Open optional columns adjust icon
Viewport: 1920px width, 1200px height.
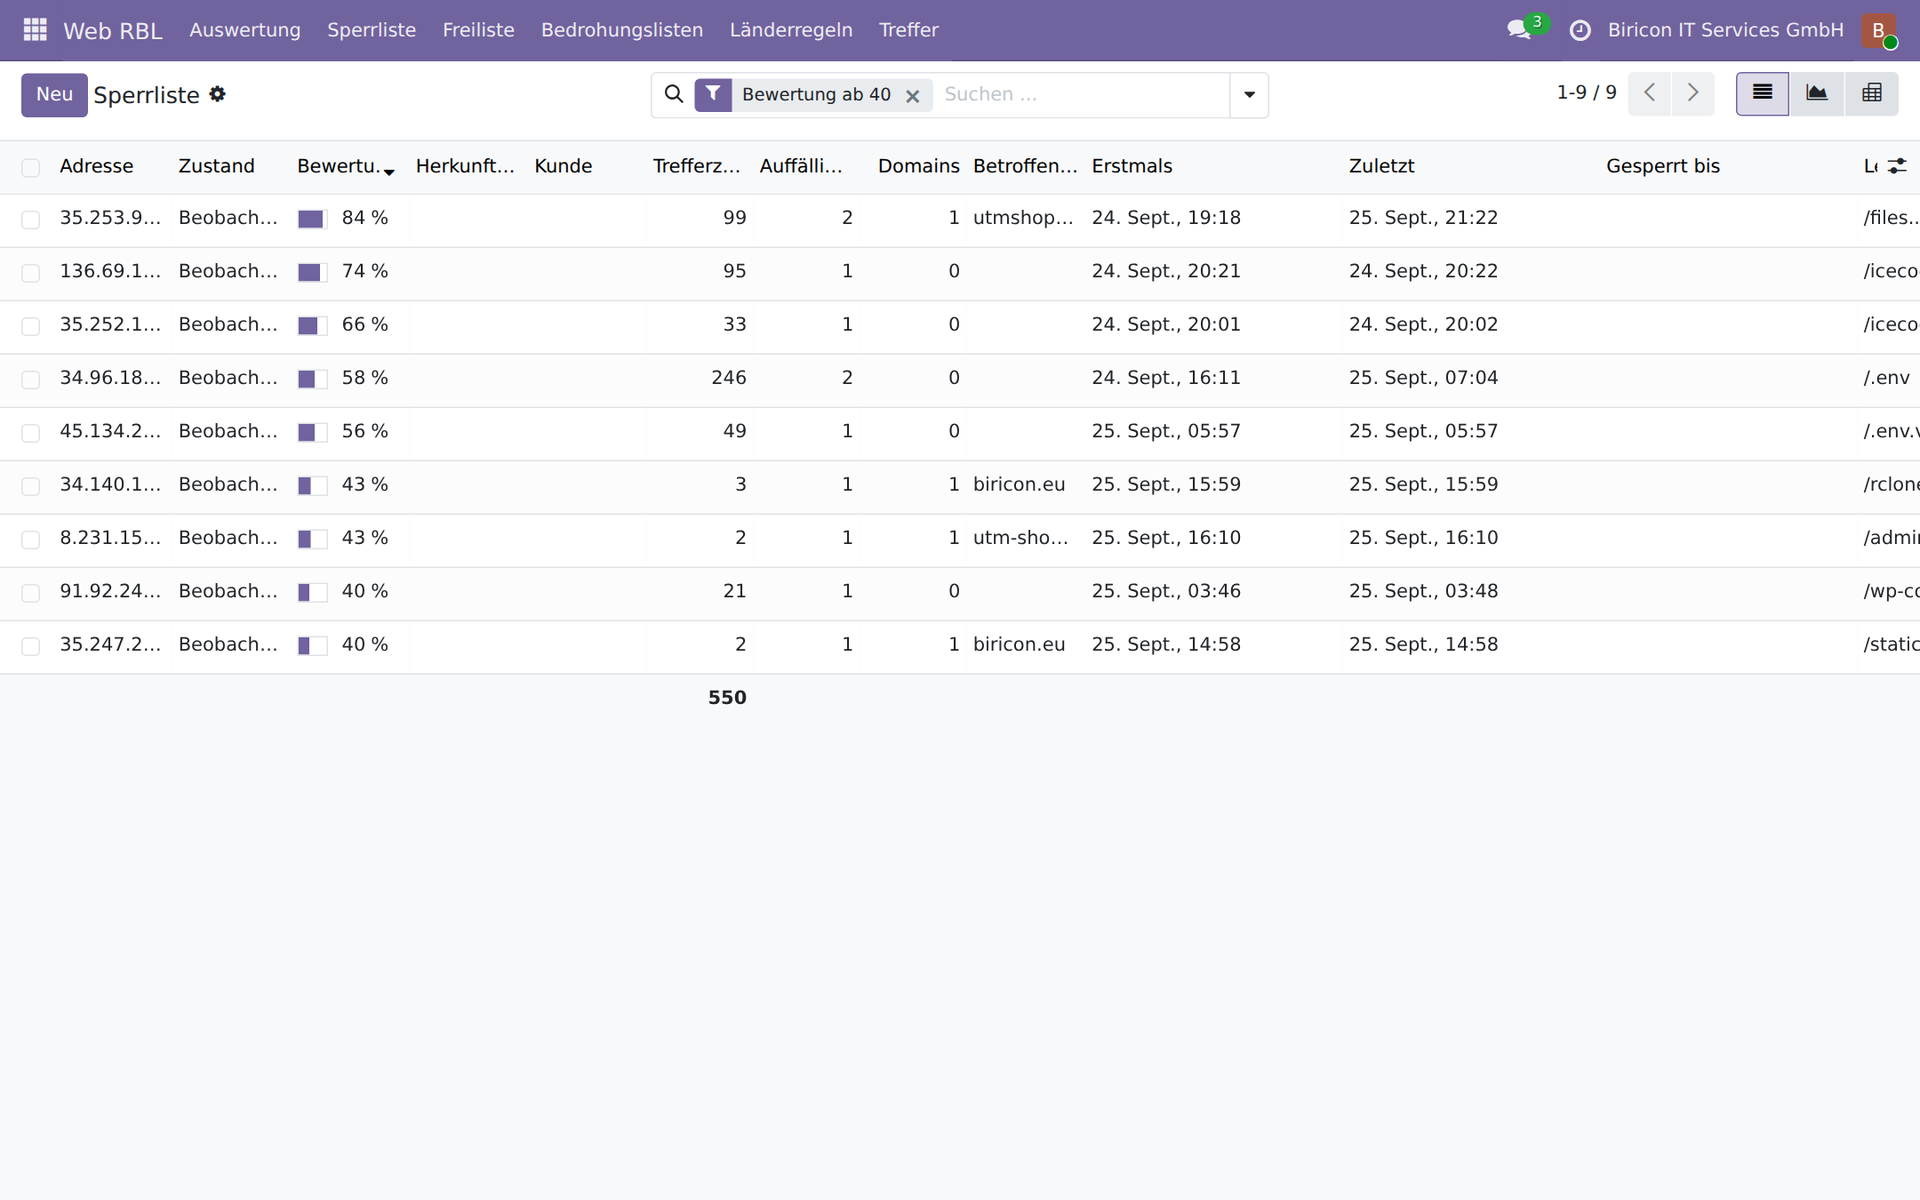(1897, 166)
